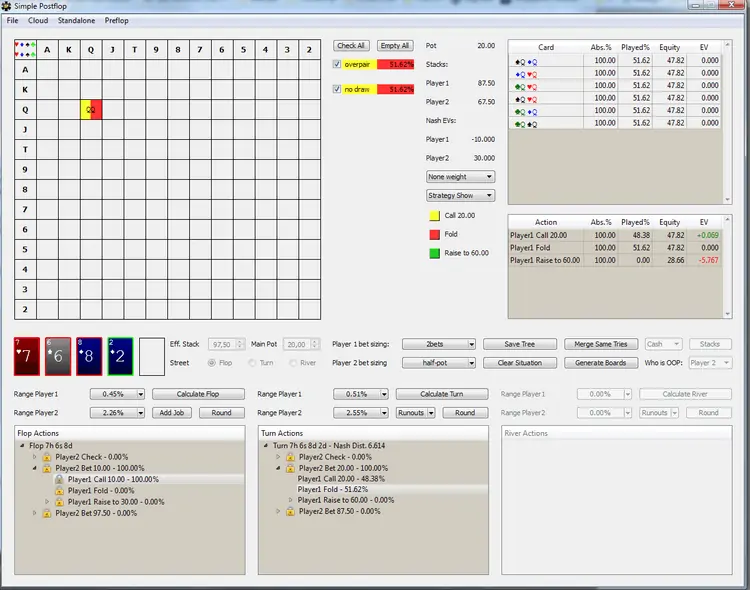Select the Flop street radio button
Image resolution: width=750 pixels, height=590 pixels.
[x=211, y=363]
